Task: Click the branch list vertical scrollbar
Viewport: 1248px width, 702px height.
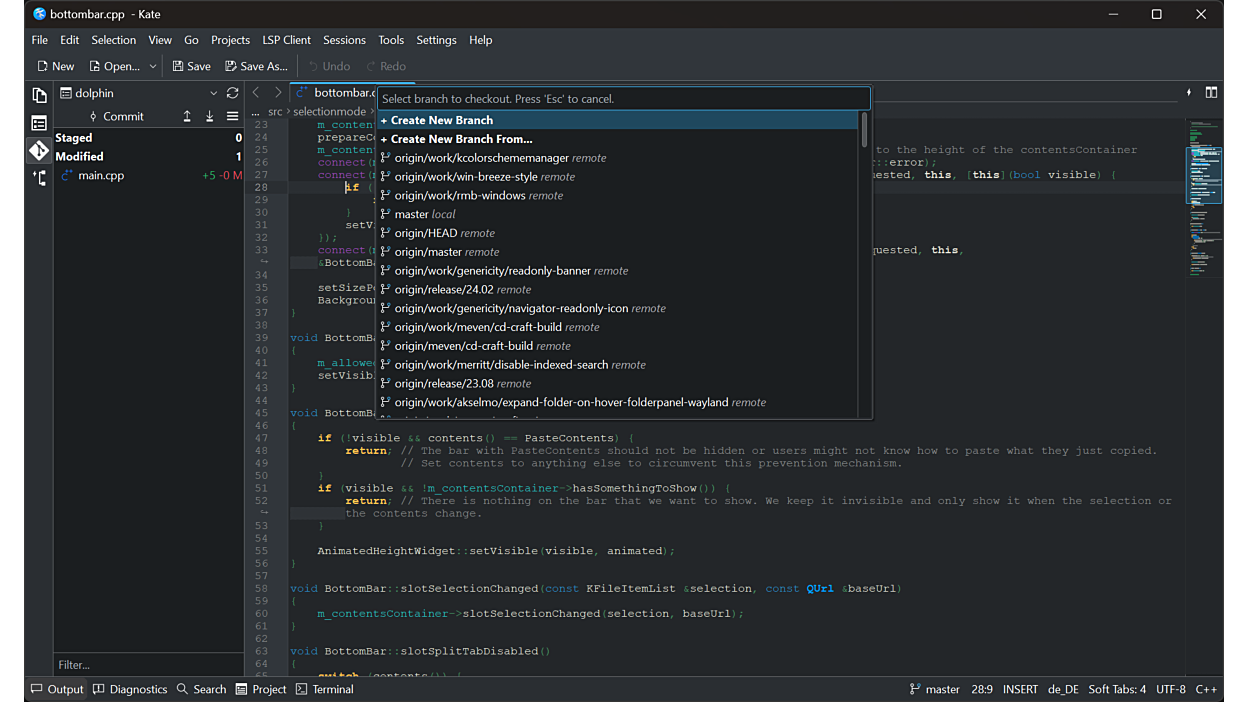Action: click(x=864, y=131)
